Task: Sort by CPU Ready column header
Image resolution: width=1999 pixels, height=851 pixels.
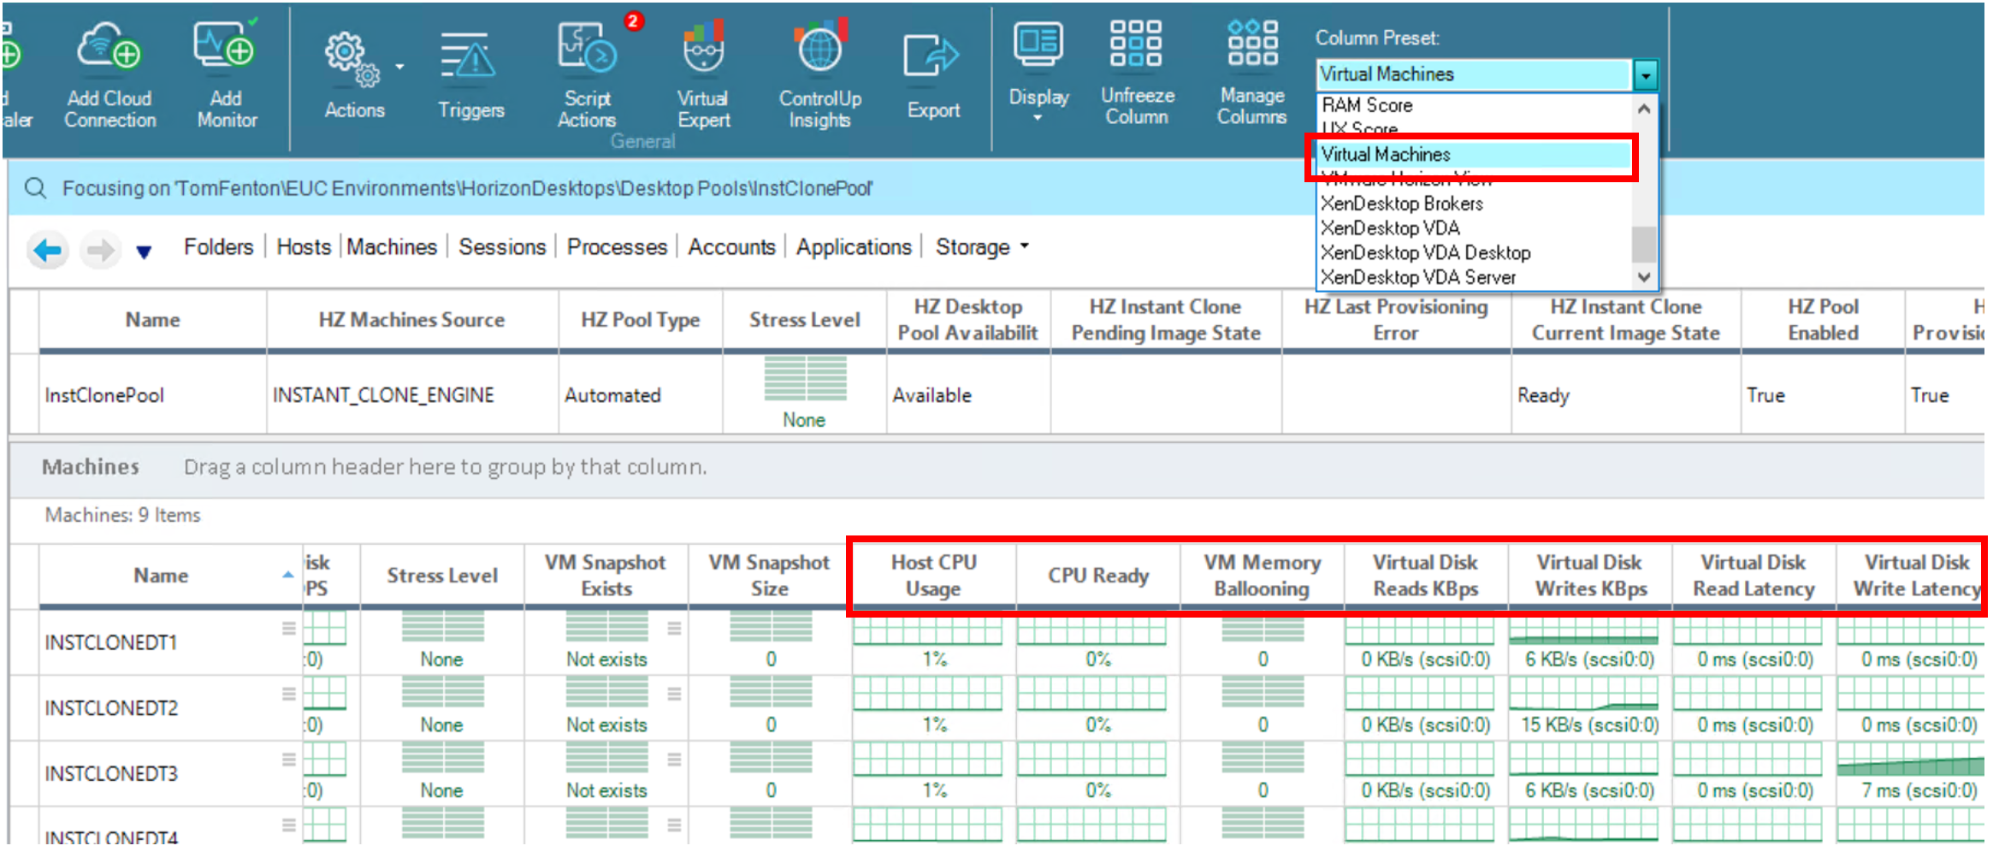Action: (x=1098, y=576)
